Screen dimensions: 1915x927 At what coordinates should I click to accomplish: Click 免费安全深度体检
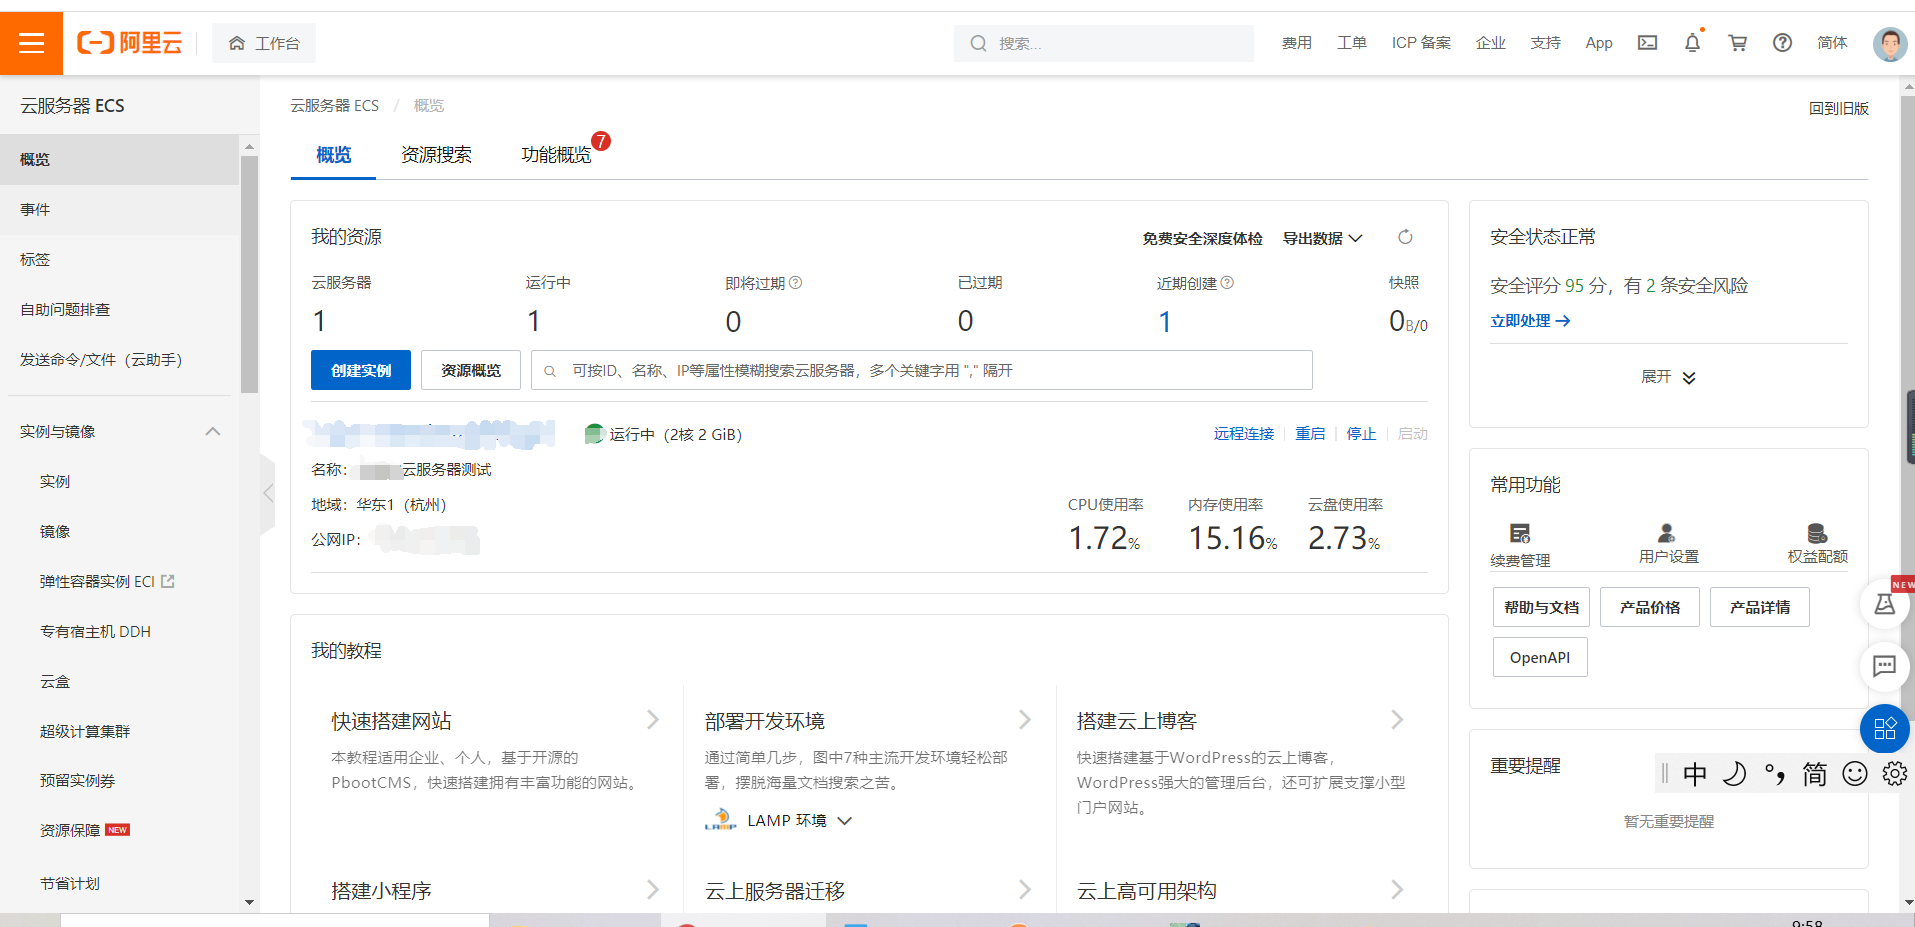click(1202, 239)
